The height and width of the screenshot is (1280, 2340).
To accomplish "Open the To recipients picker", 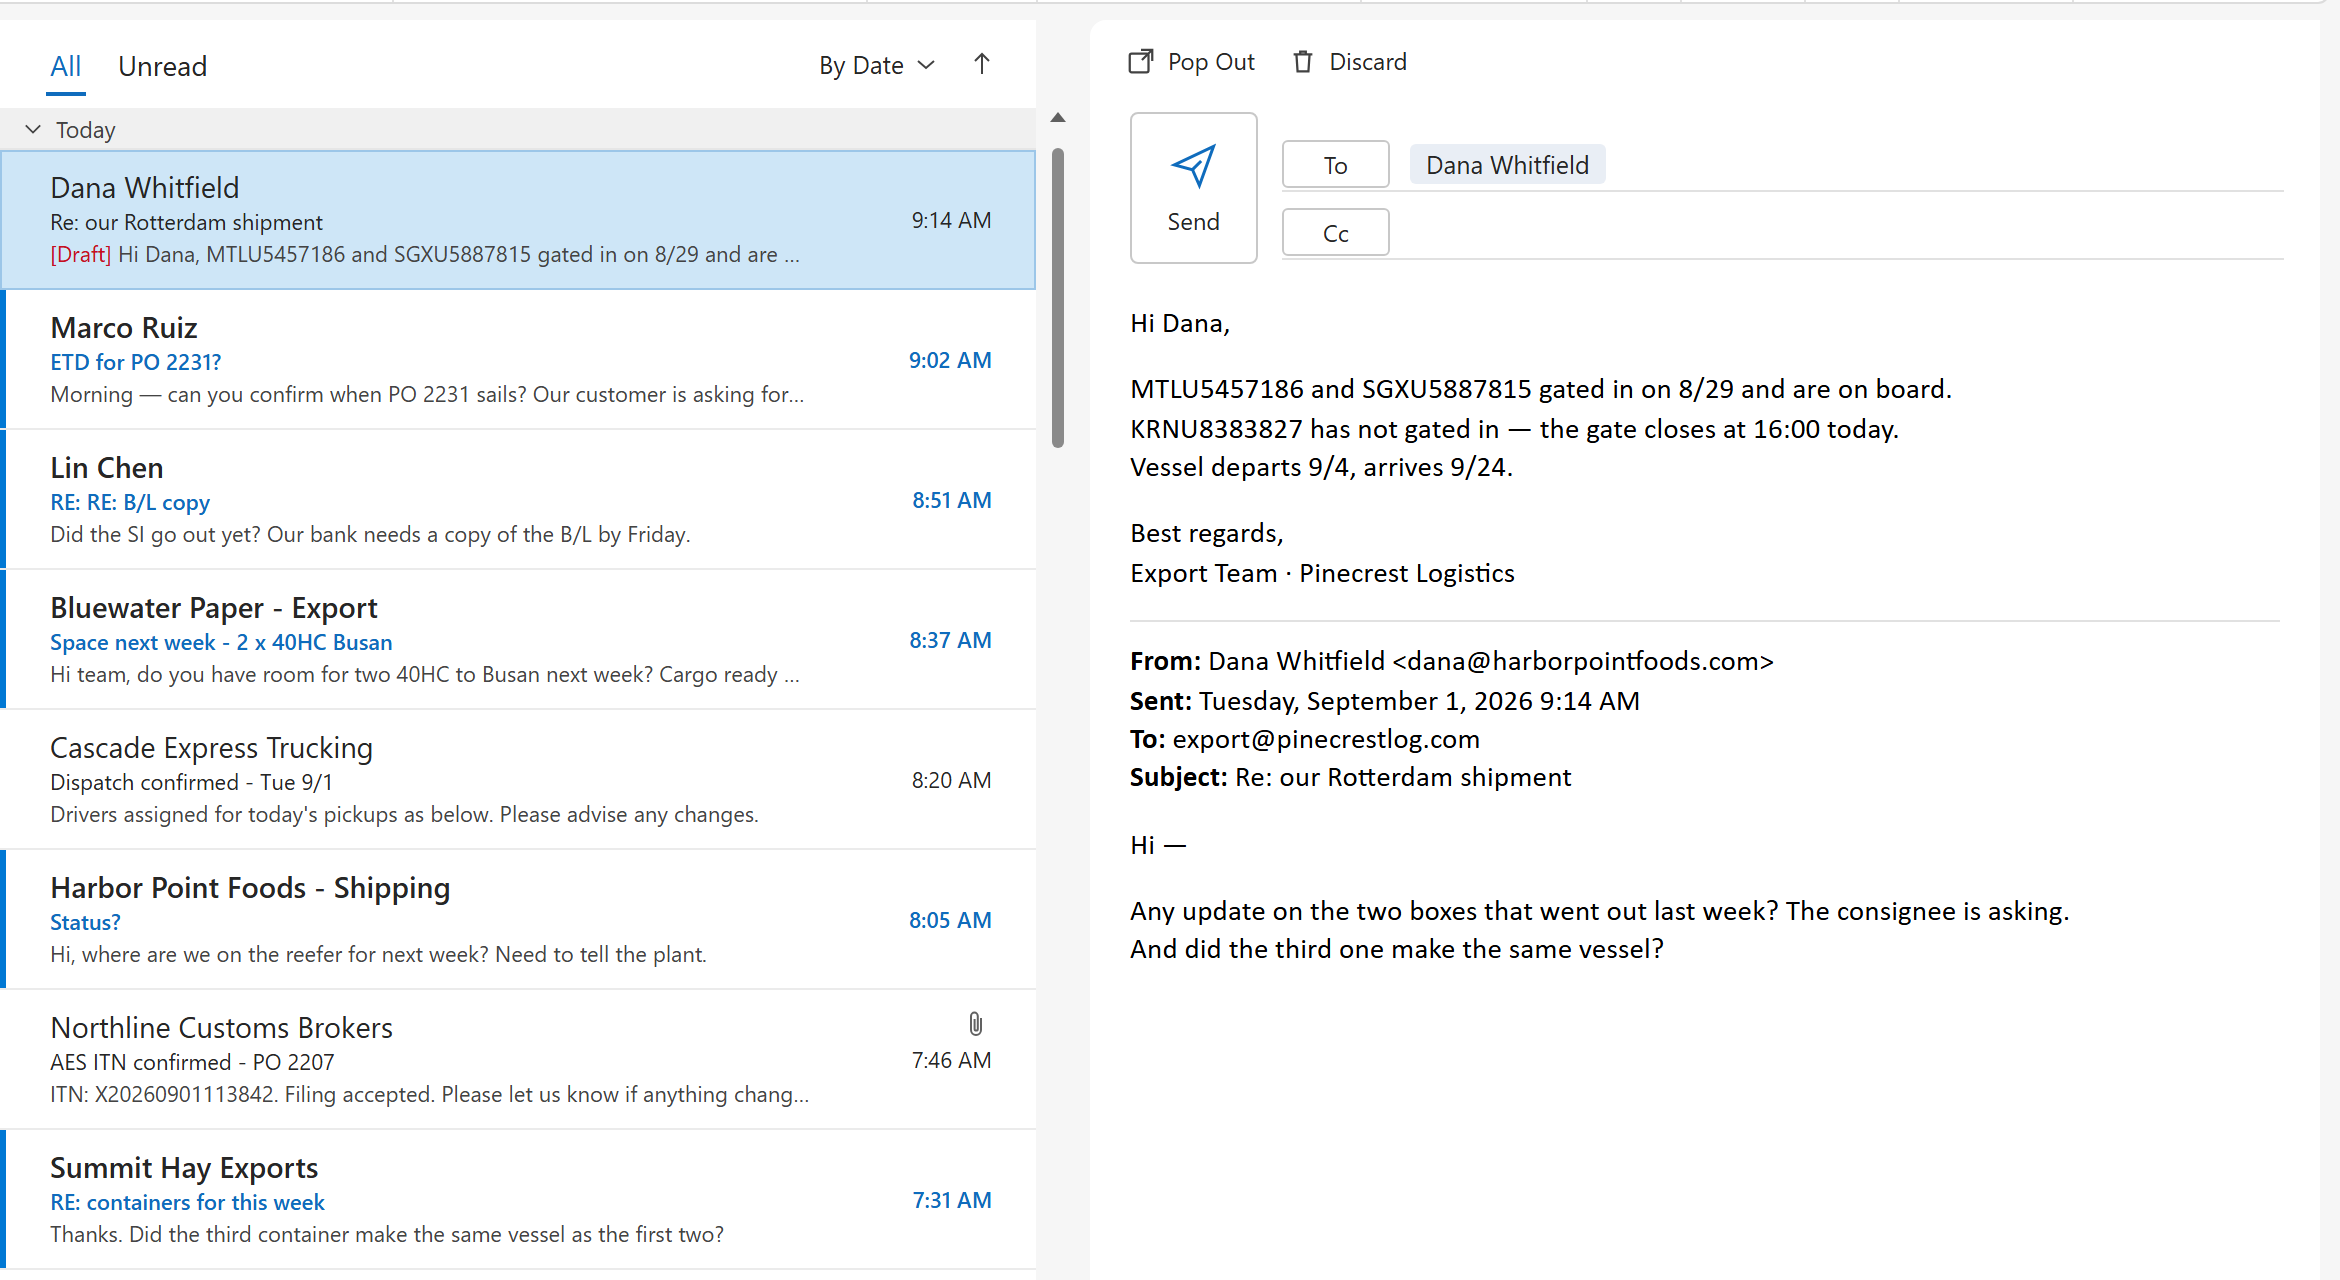I will pyautogui.click(x=1336, y=165).
